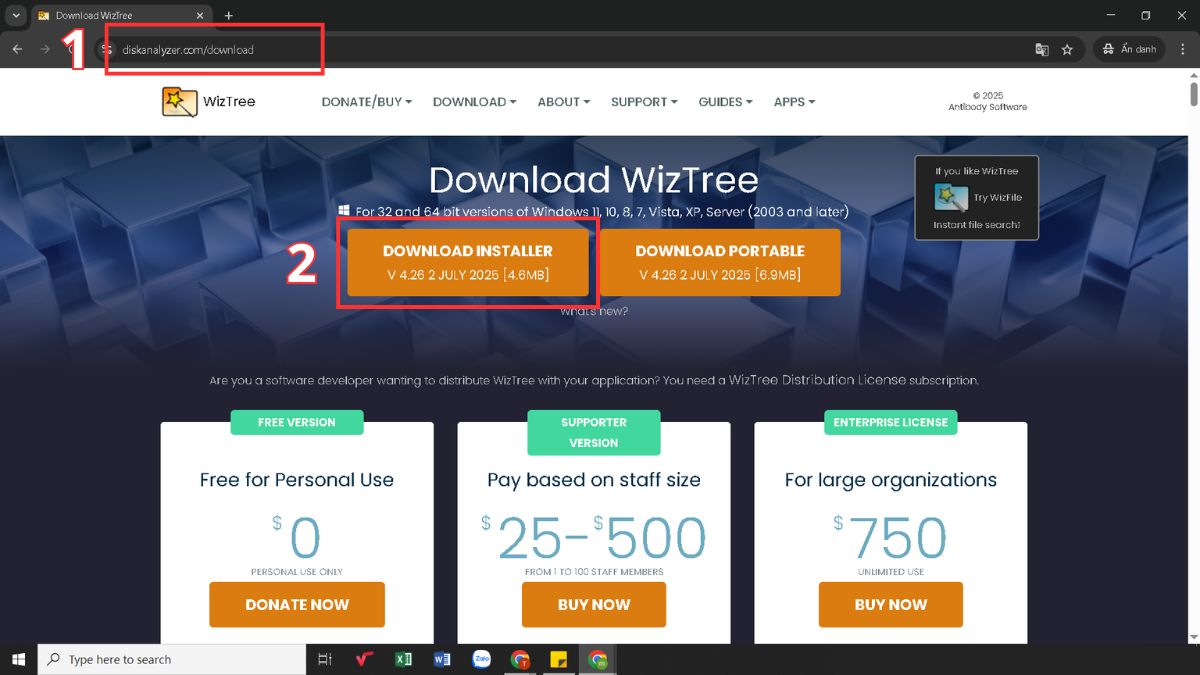This screenshot has width=1200, height=675.
Task: Open Zalo from the taskbar
Action: [x=481, y=659]
